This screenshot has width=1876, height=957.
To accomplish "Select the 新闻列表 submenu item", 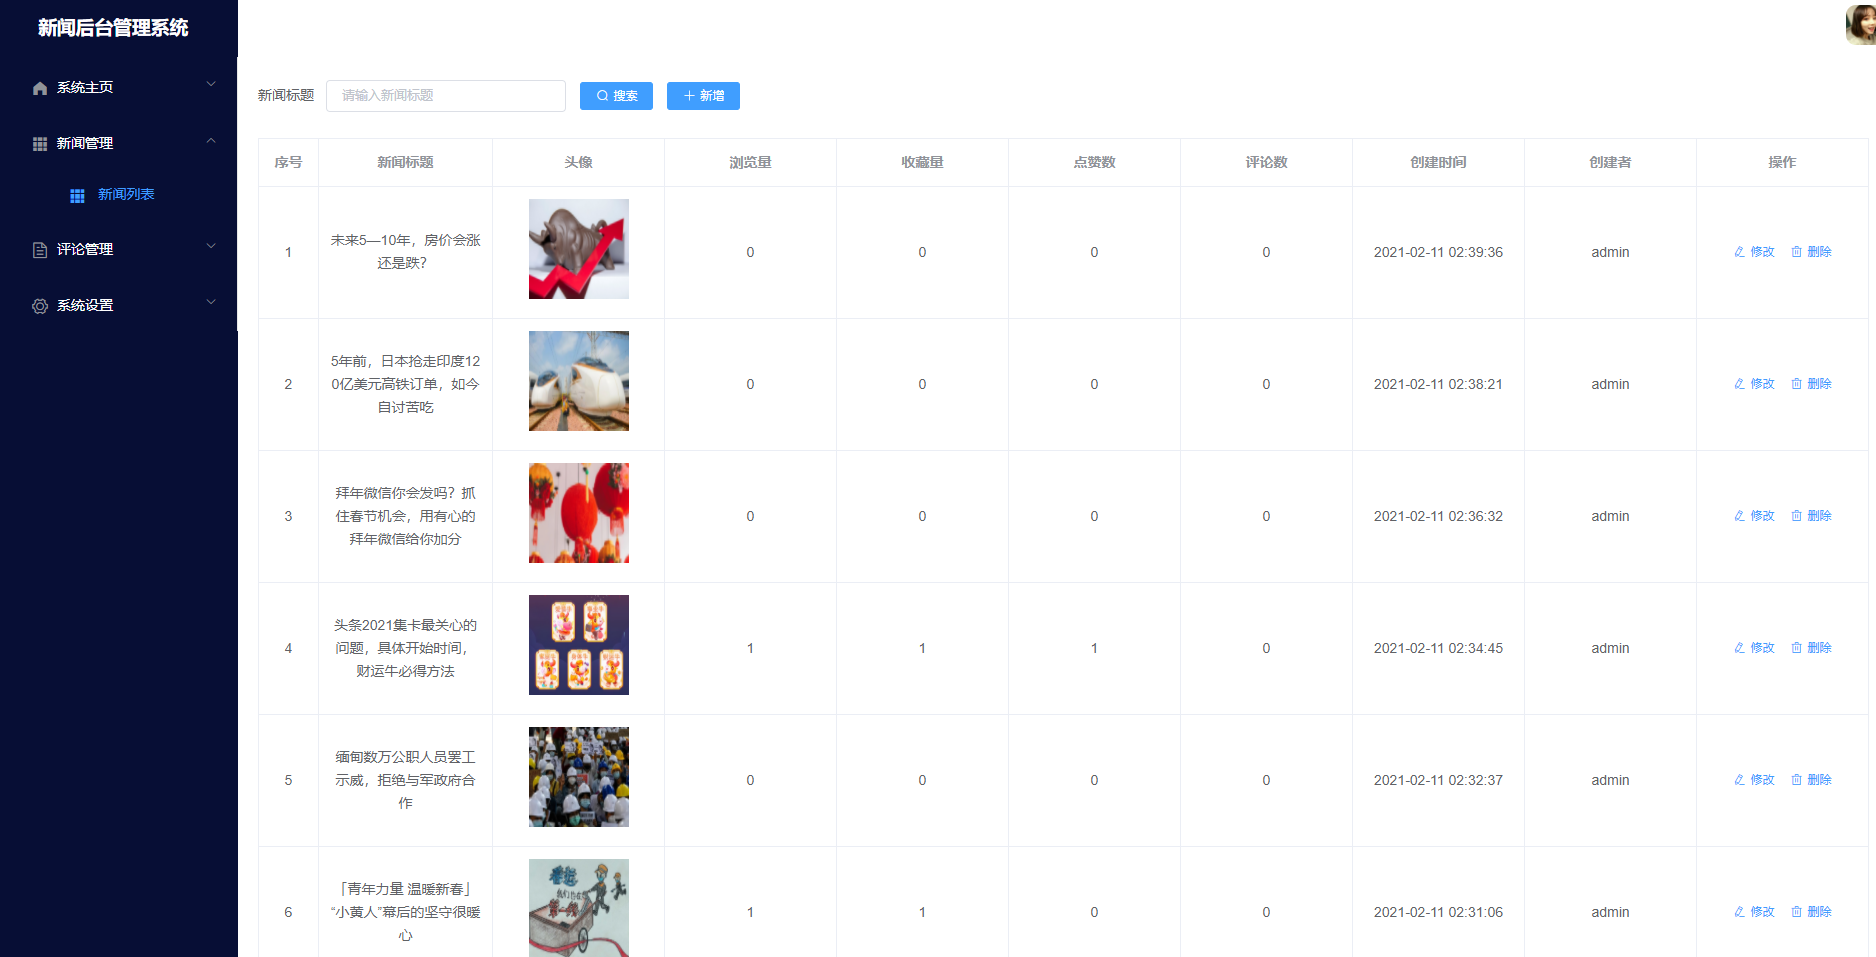I will click(x=119, y=194).
